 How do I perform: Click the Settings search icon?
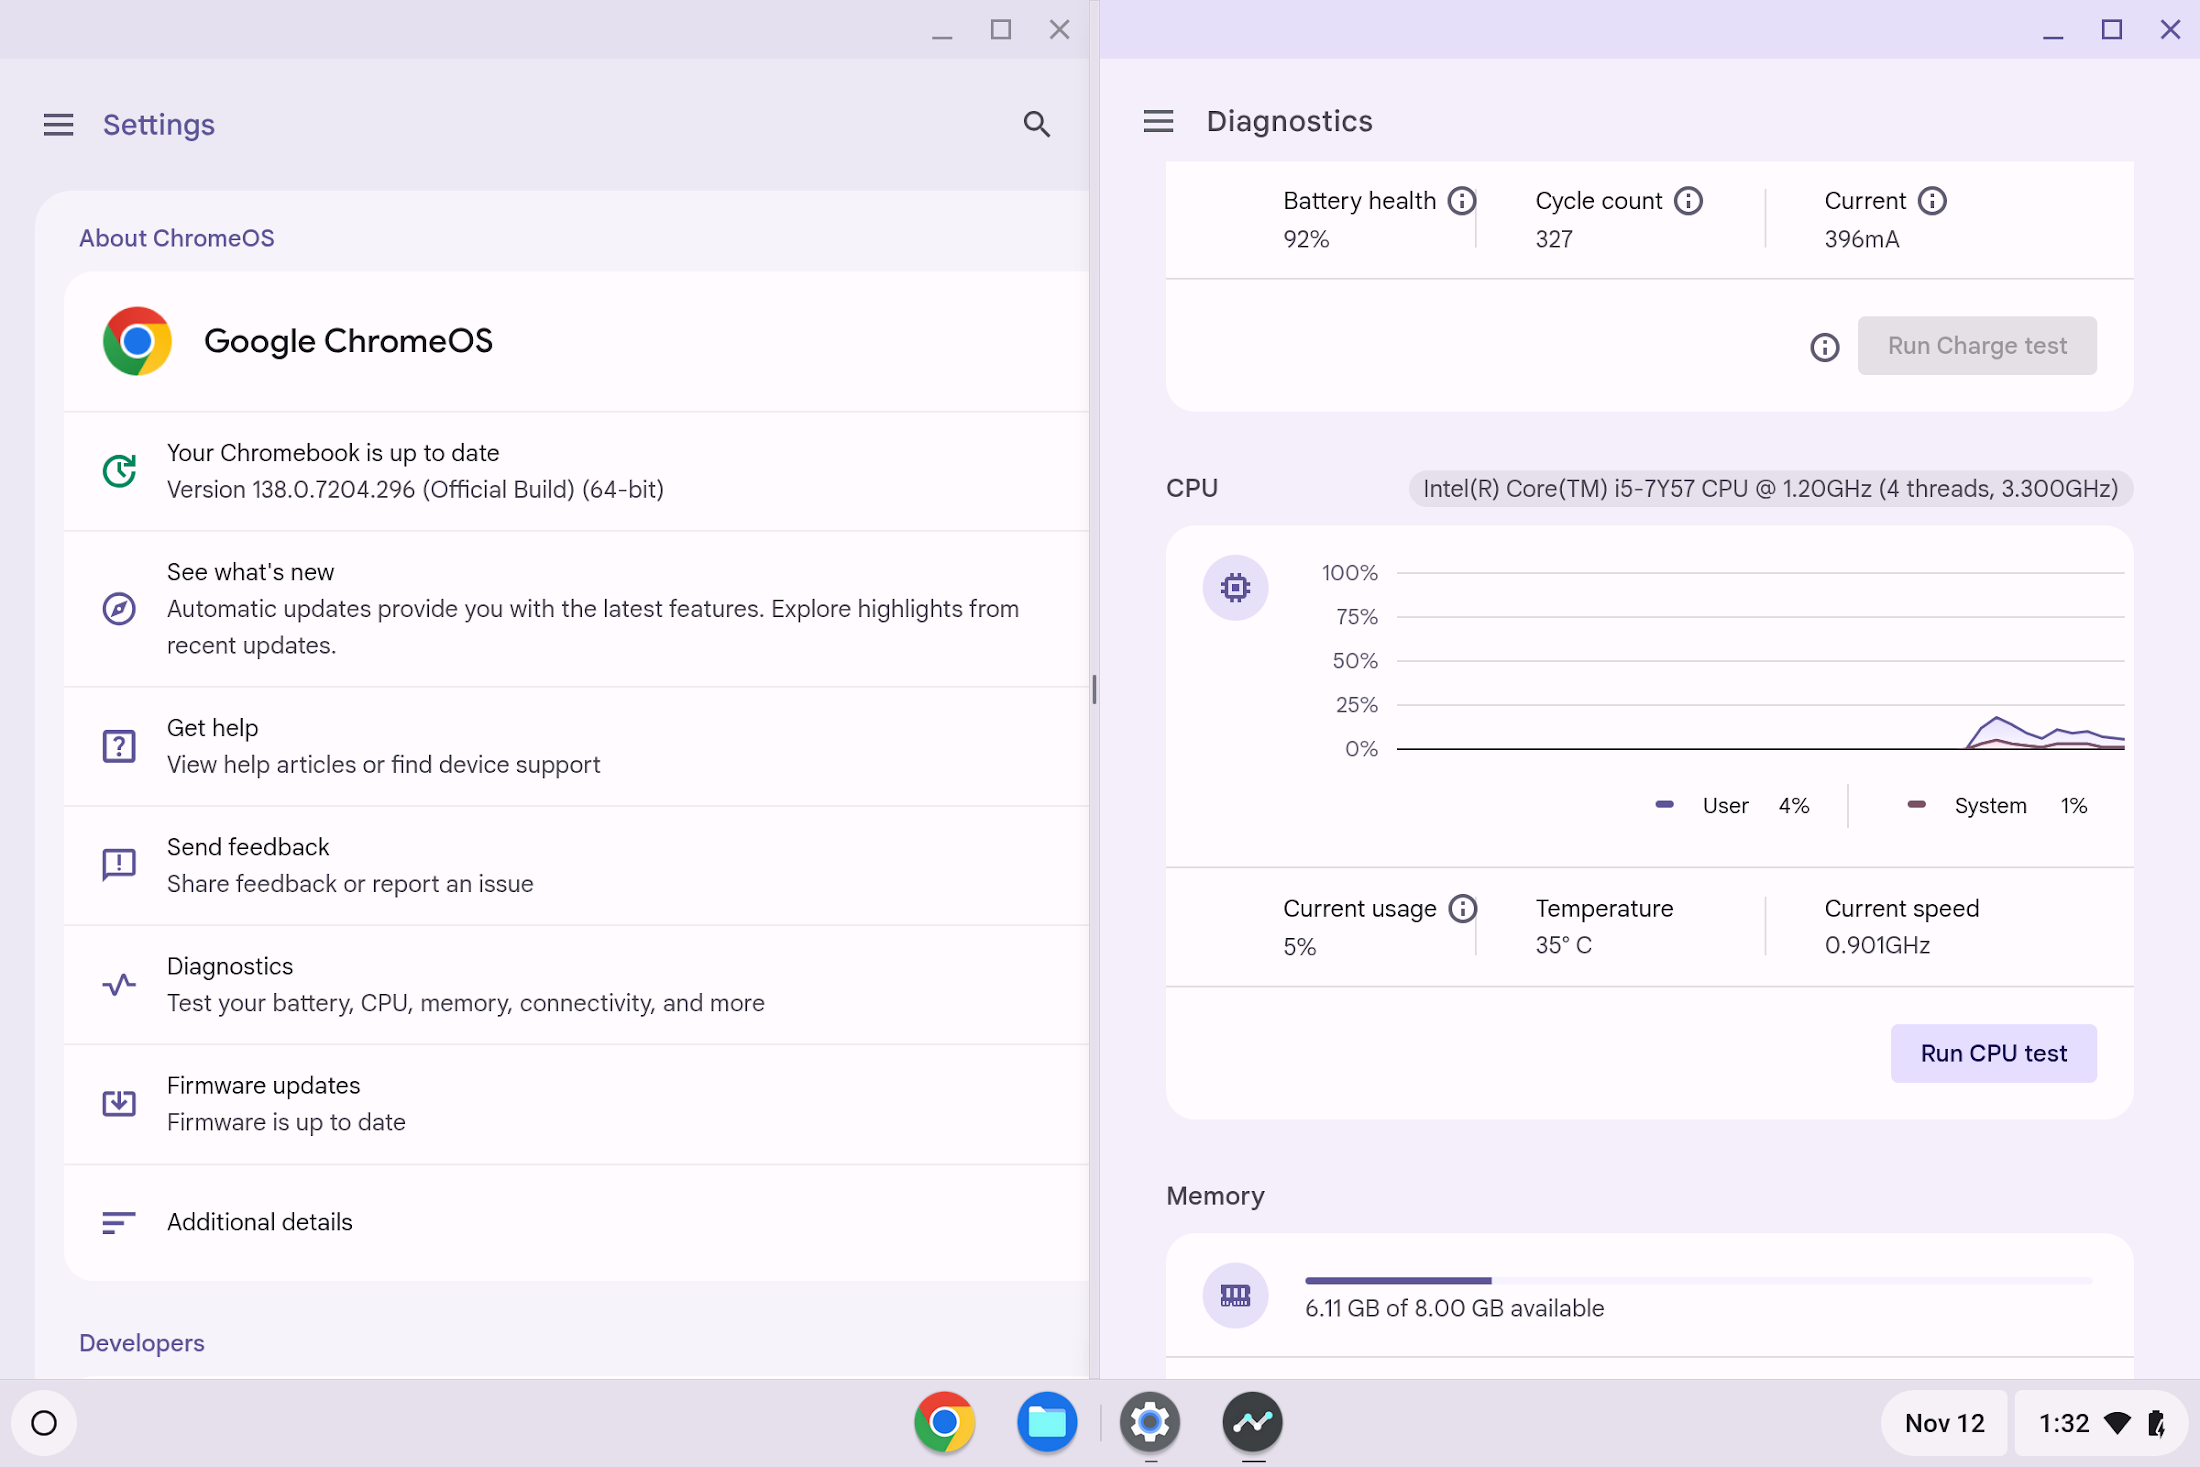pyautogui.click(x=1036, y=124)
